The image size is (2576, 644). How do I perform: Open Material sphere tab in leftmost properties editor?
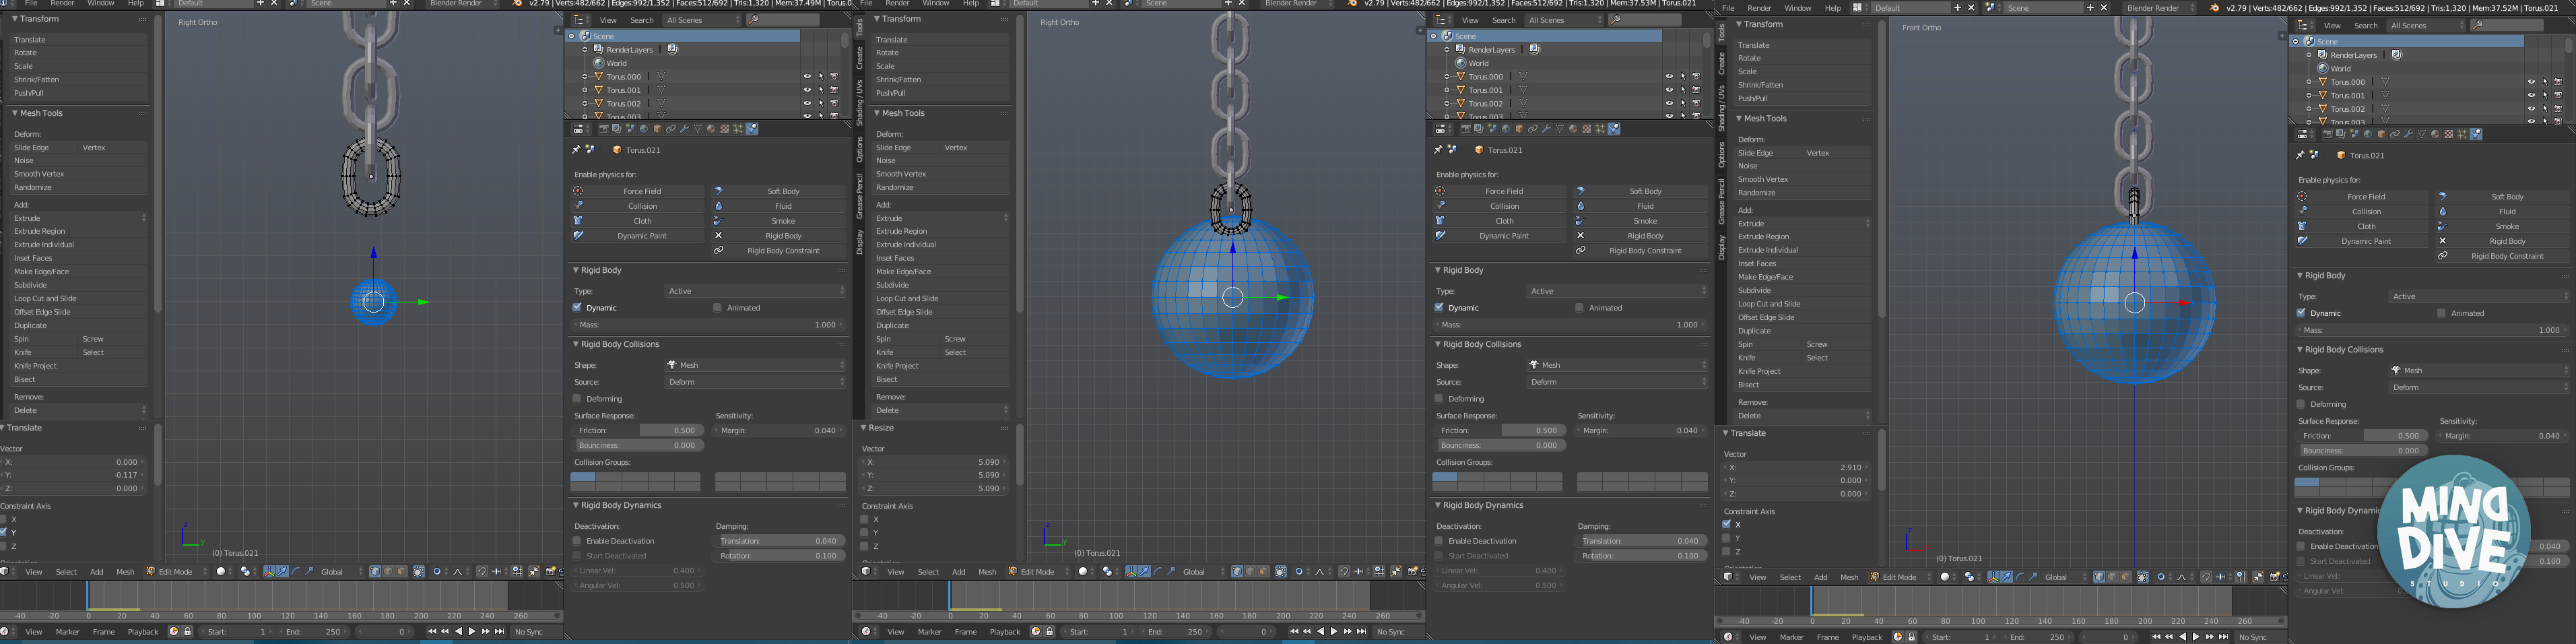click(711, 129)
